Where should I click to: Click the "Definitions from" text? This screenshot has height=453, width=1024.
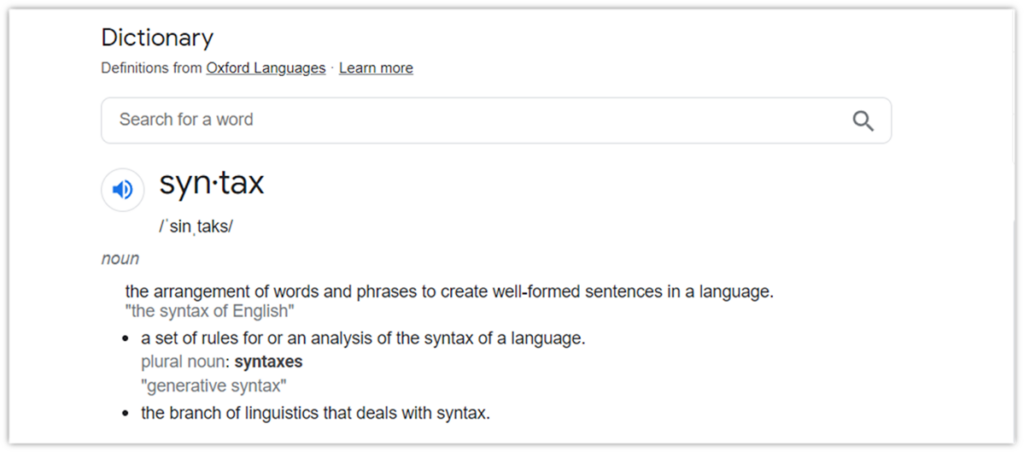point(151,68)
